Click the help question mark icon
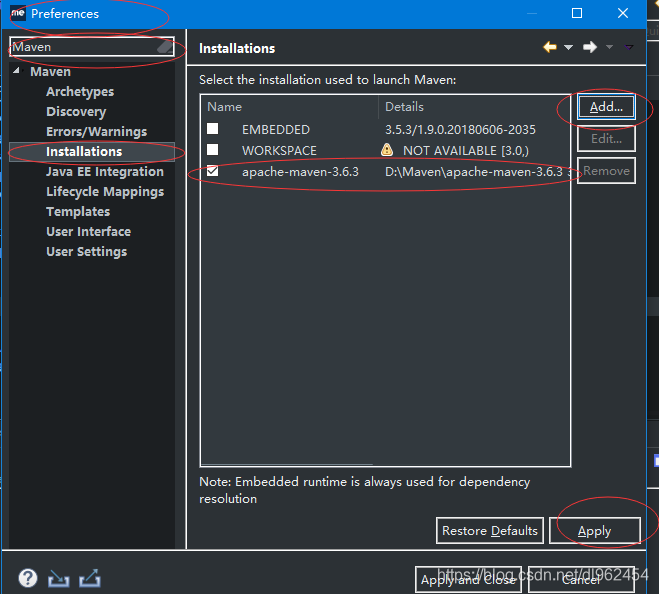 tap(28, 578)
